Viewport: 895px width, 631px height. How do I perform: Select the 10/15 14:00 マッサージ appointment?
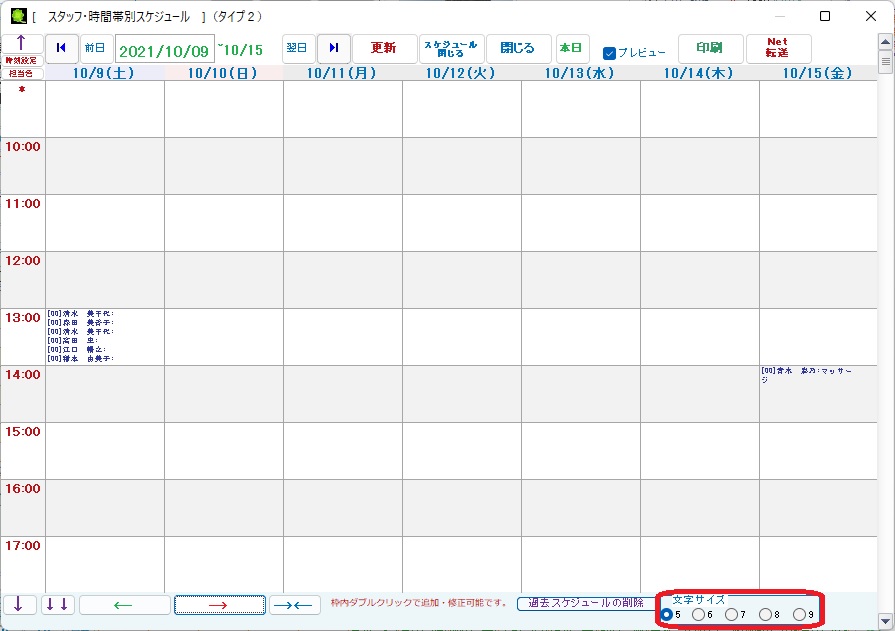tap(818, 394)
